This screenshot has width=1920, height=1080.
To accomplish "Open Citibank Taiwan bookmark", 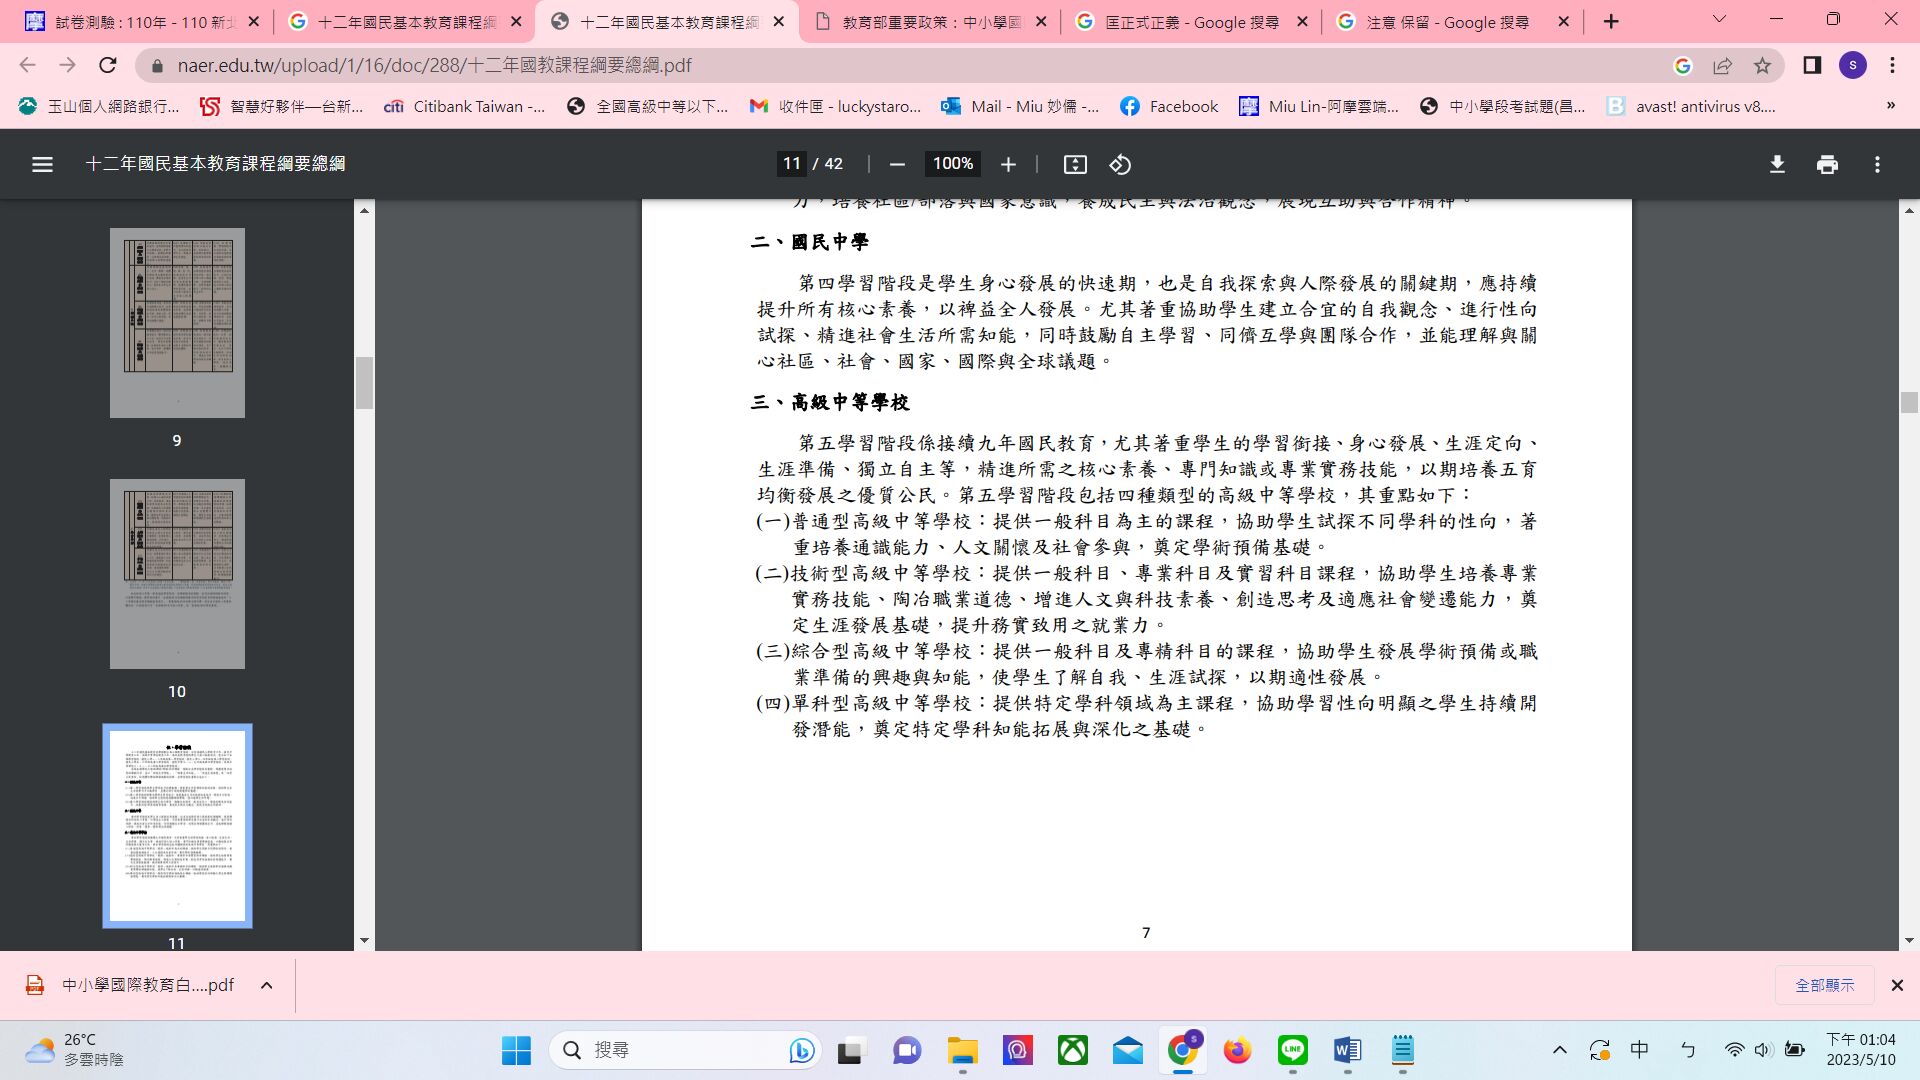I will point(465,106).
